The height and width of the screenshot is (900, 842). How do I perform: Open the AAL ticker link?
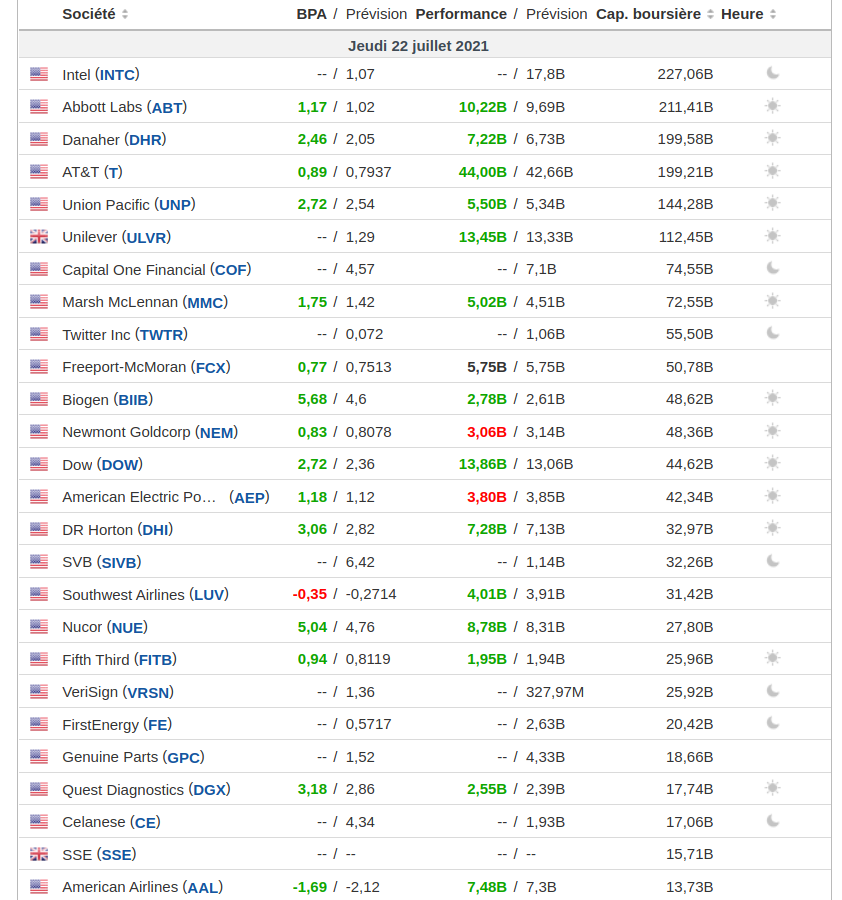203,887
